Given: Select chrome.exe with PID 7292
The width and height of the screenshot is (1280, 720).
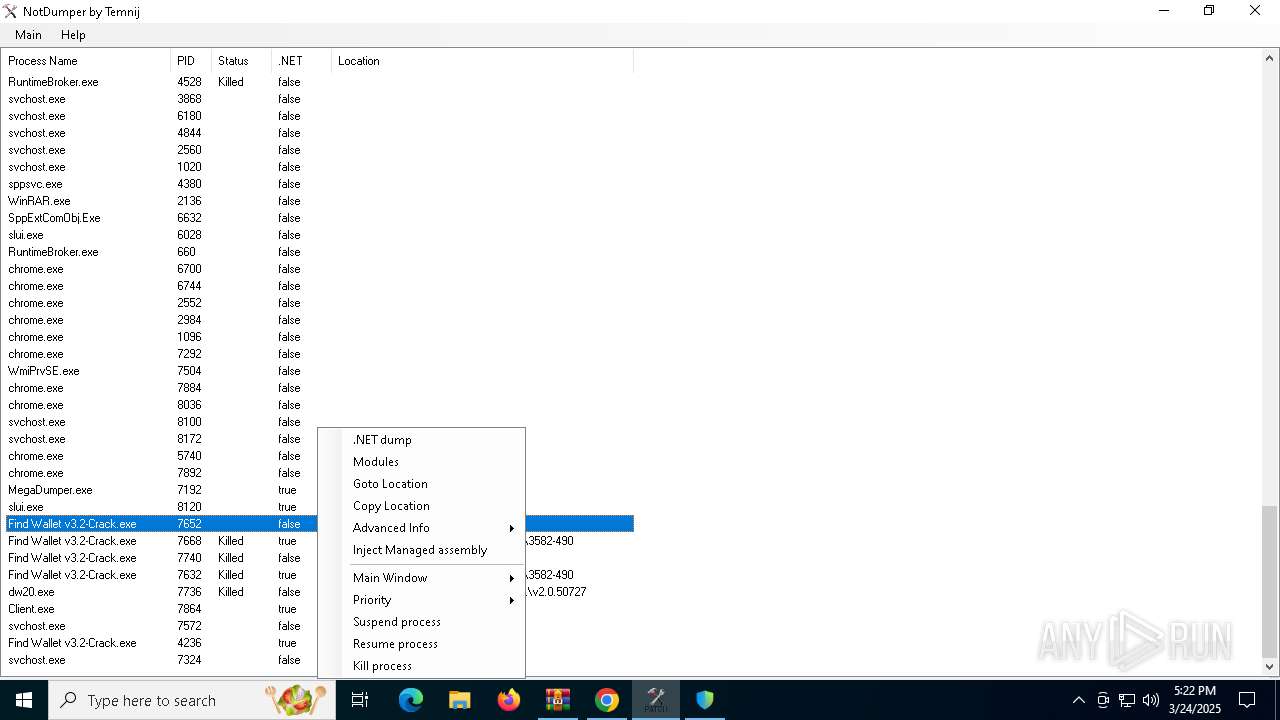Looking at the screenshot, I should [x=319, y=354].
